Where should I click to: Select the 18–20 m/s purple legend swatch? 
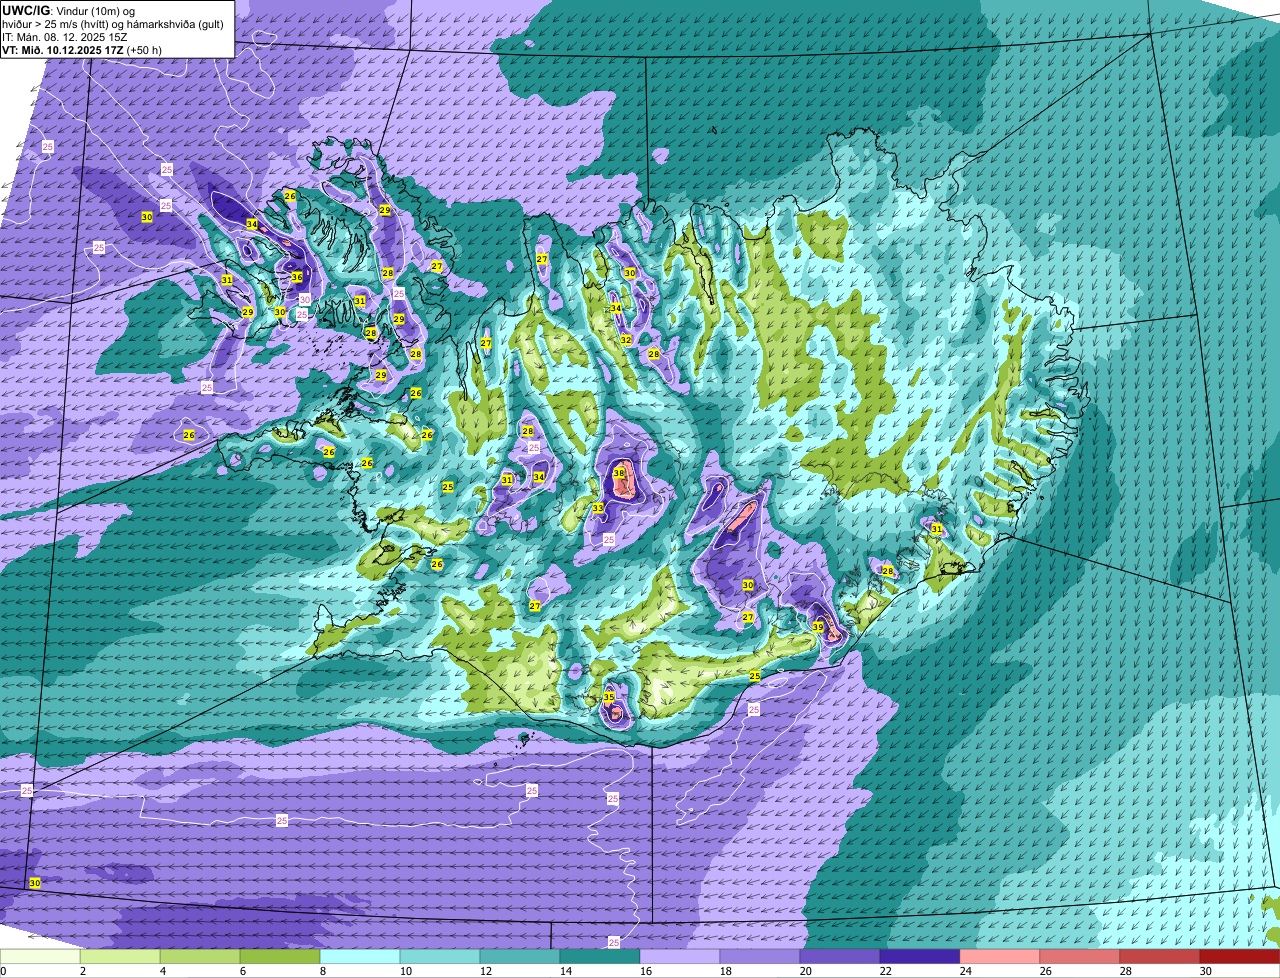(760, 957)
